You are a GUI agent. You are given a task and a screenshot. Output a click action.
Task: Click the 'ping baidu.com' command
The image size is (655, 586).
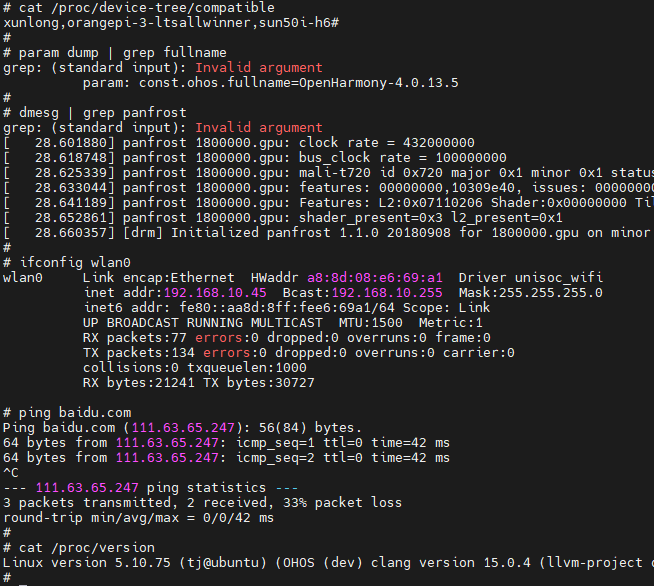tap(67, 413)
